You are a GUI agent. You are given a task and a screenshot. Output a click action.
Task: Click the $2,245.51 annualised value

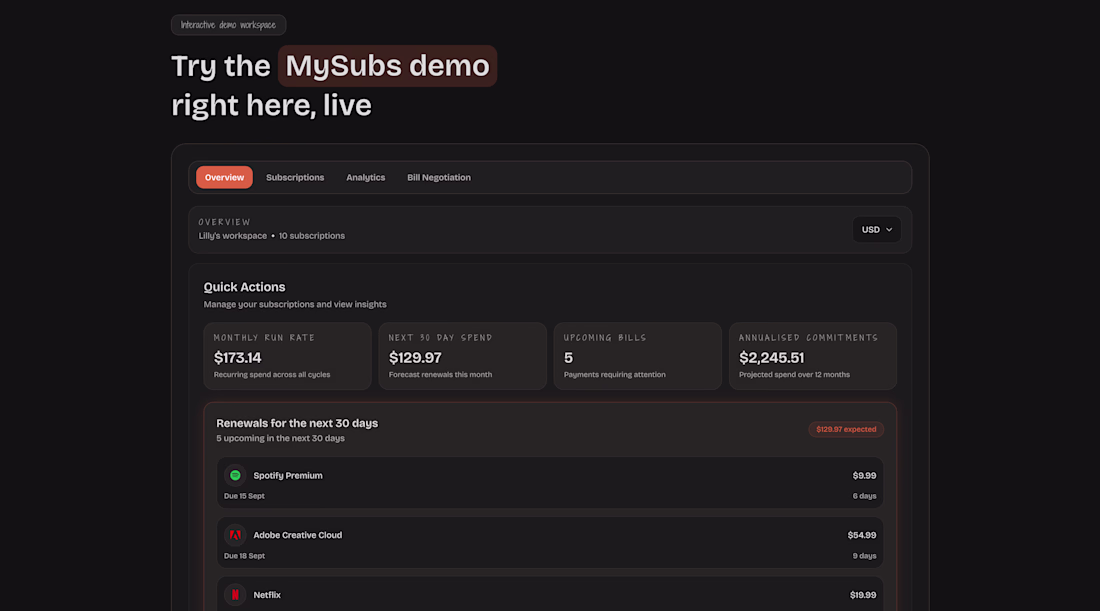(x=771, y=358)
